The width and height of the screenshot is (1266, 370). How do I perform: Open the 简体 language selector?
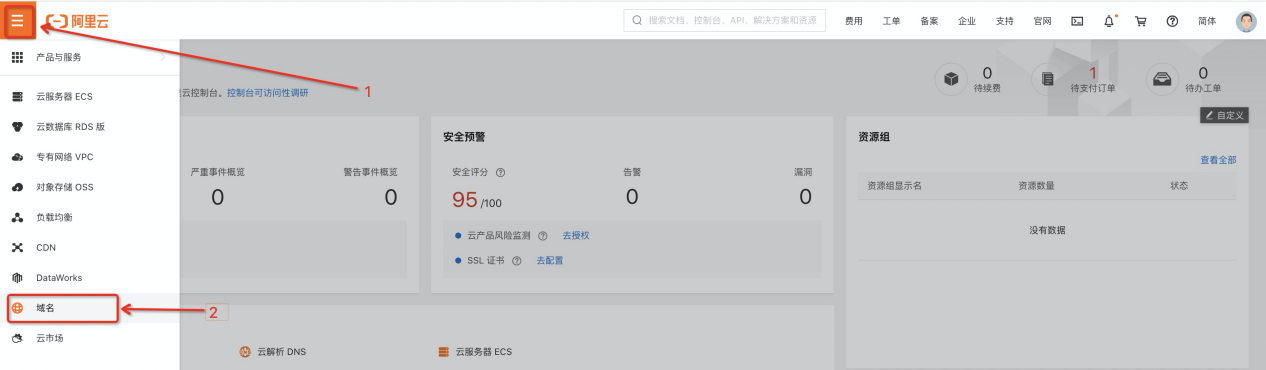[x=1207, y=20]
